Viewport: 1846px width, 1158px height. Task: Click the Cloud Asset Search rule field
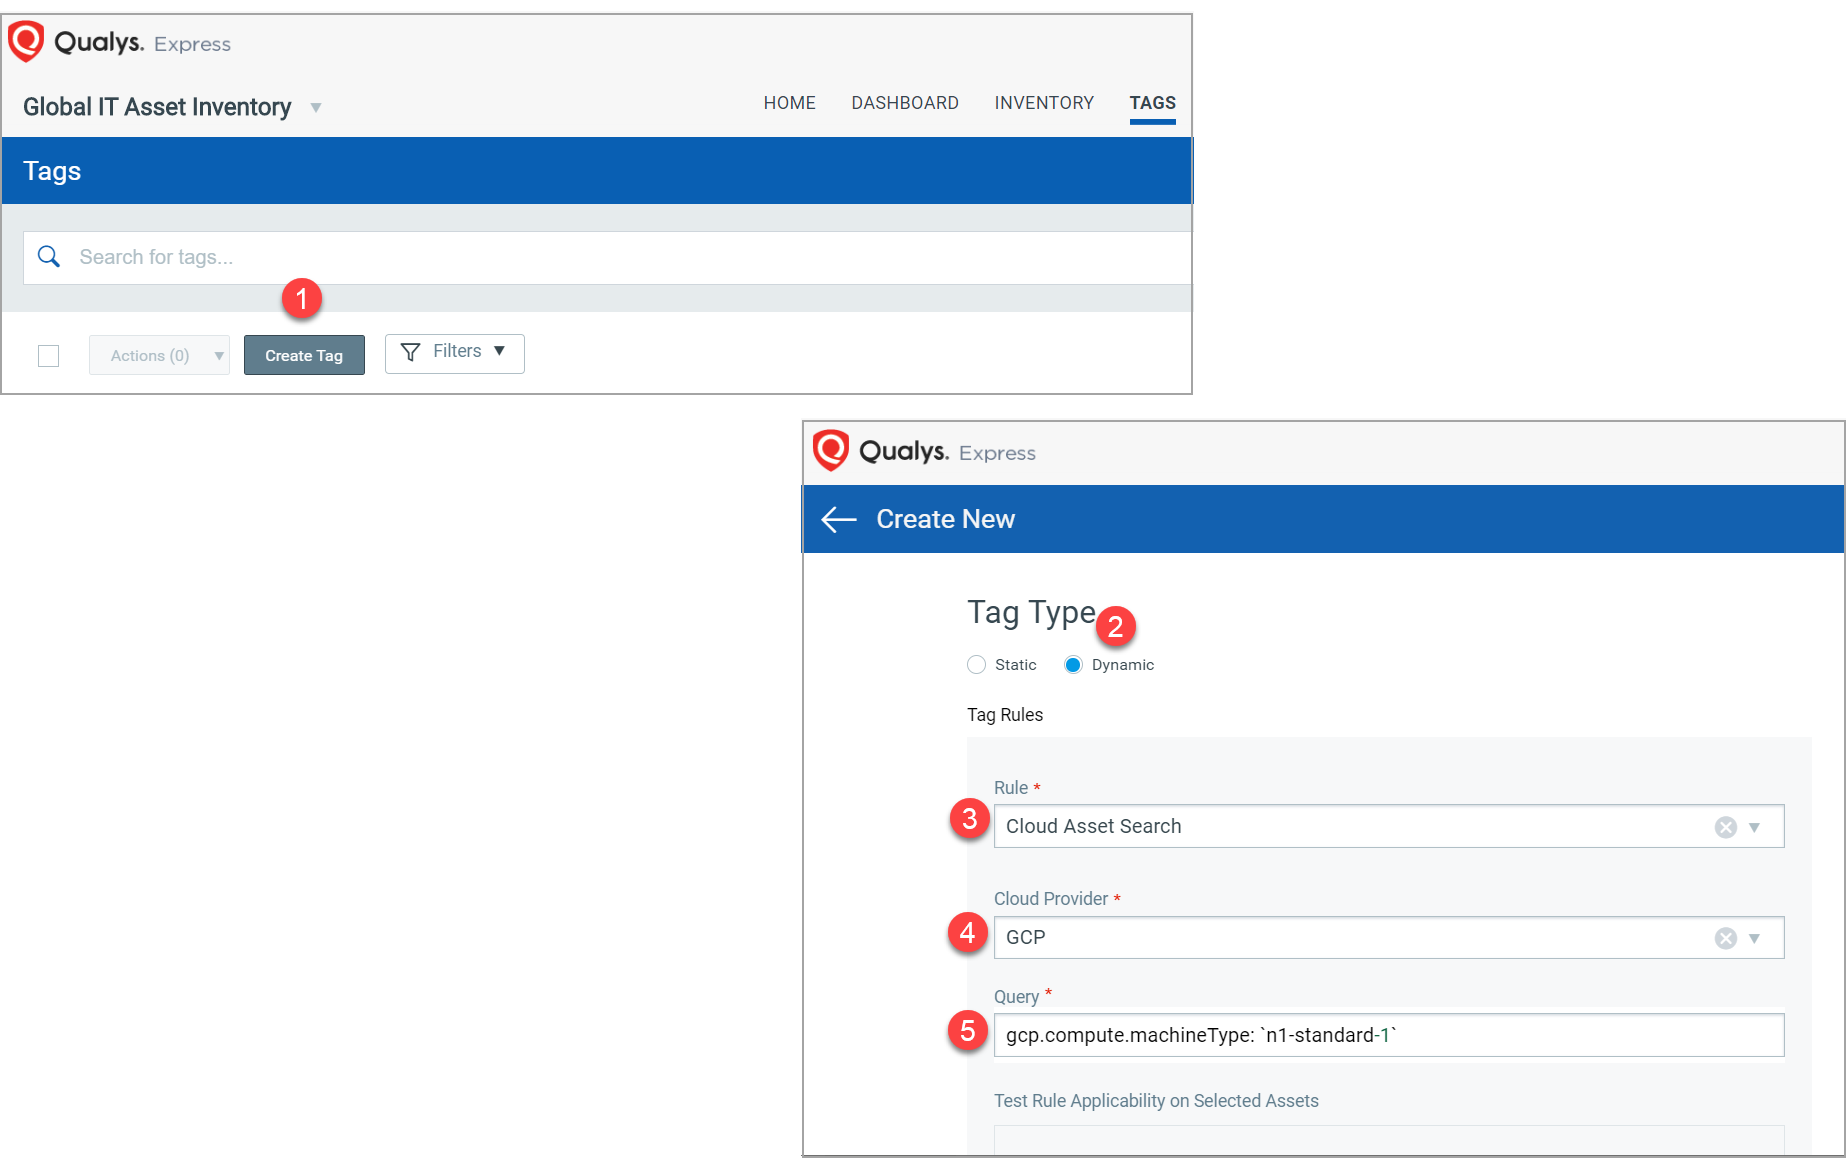[x=1389, y=826]
